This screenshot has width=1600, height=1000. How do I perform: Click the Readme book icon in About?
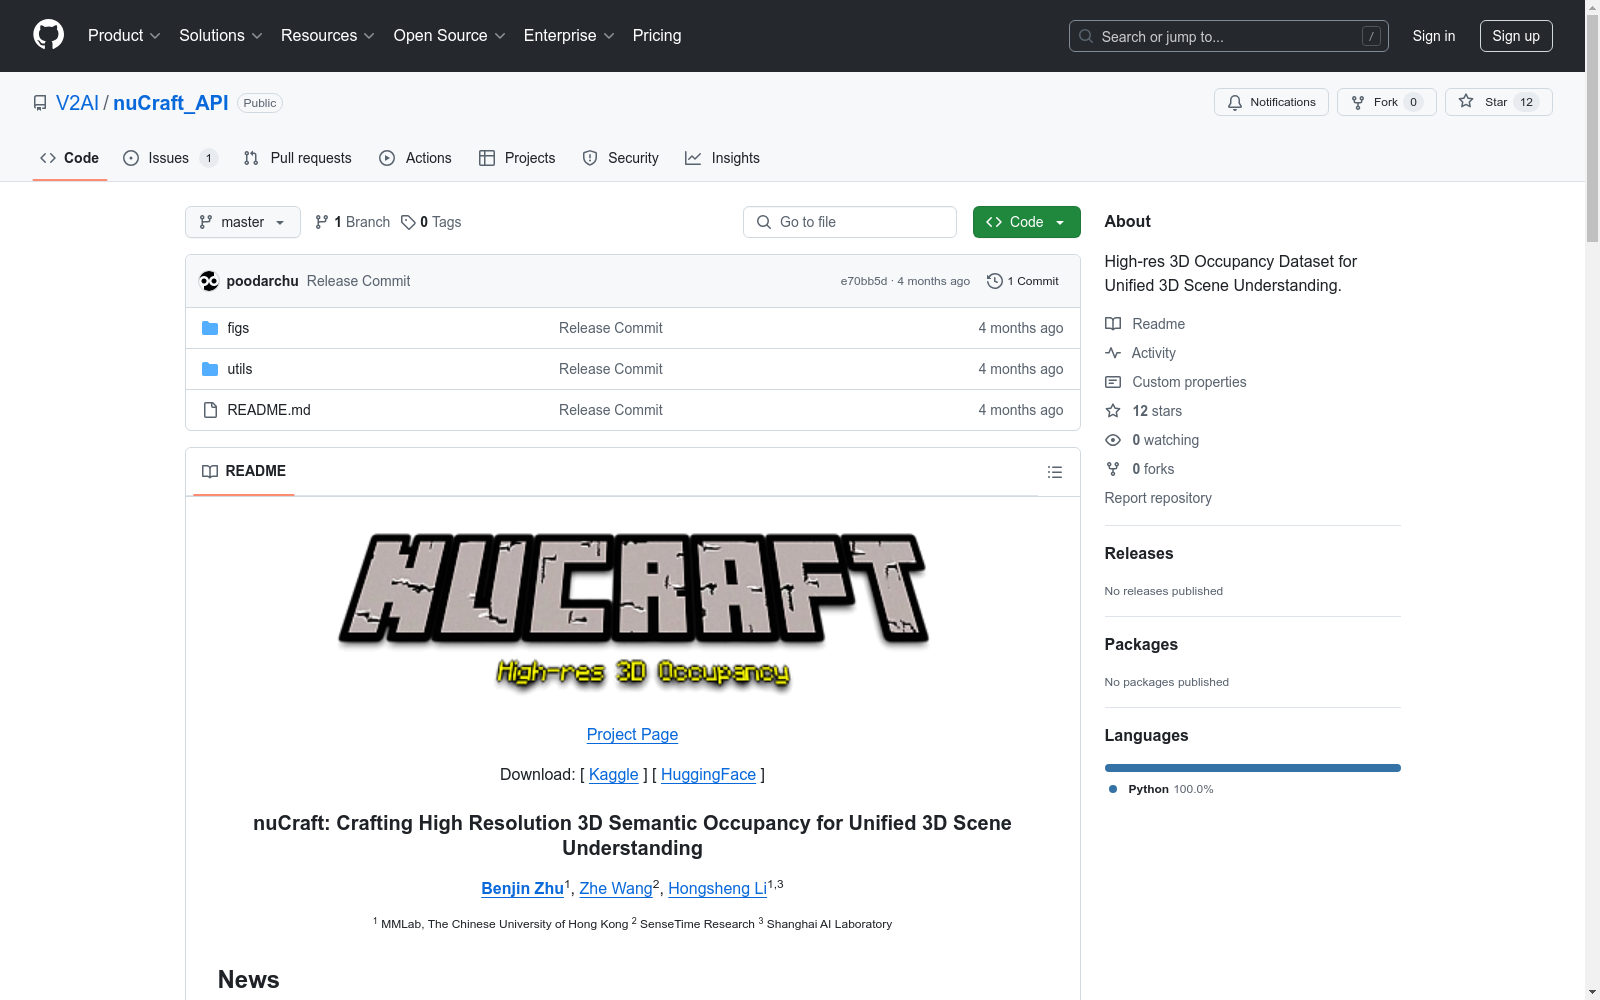[x=1113, y=324]
